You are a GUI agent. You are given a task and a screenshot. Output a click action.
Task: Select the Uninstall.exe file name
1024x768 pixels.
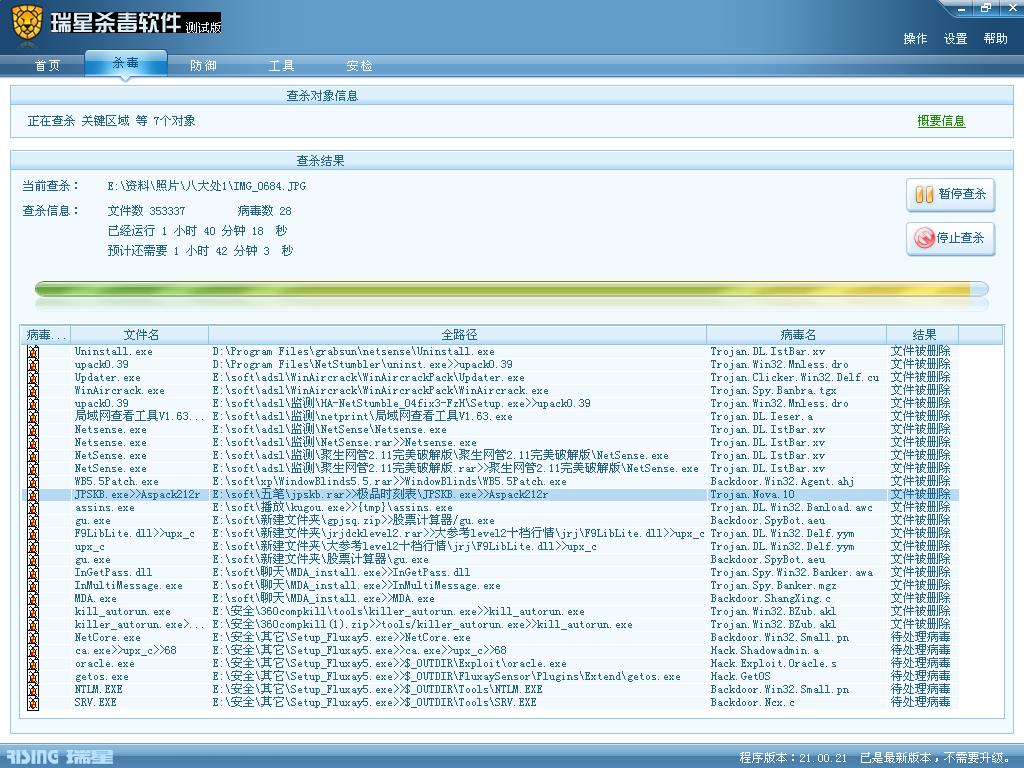point(114,351)
